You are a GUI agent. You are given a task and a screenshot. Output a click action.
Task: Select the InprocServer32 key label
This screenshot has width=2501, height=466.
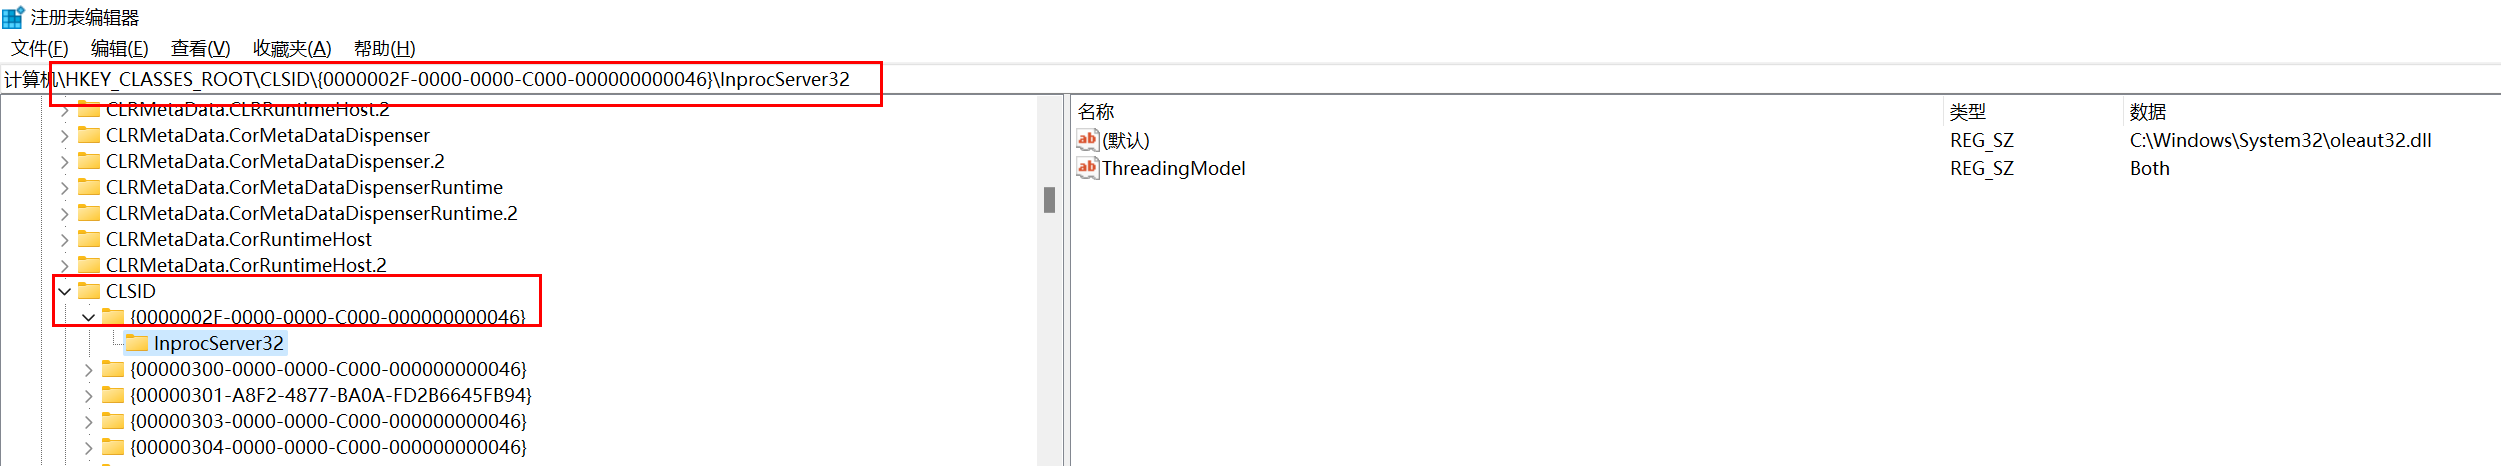[x=219, y=343]
